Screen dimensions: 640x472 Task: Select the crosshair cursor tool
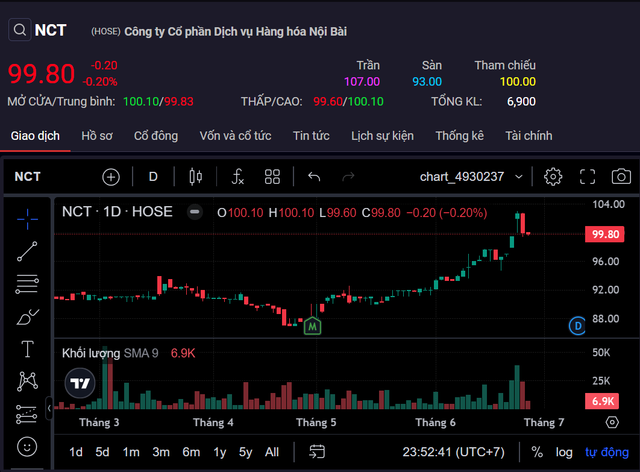point(27,219)
